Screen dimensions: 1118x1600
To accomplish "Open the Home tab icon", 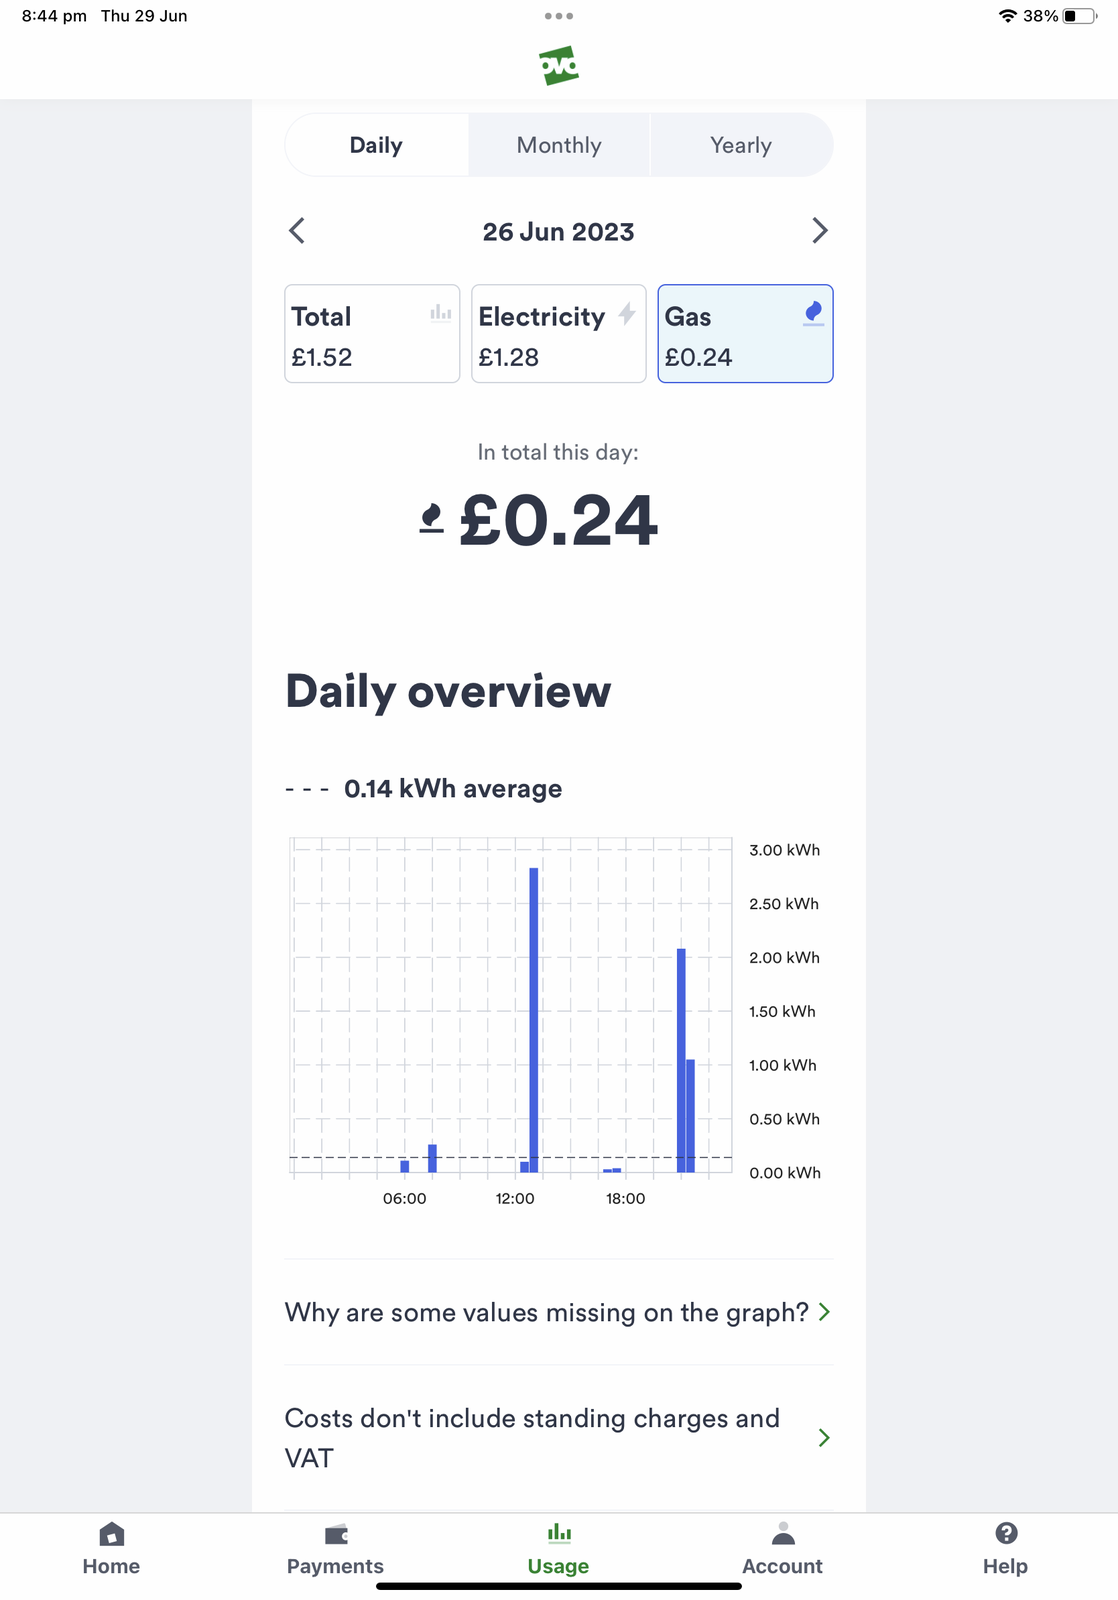I will pos(111,1534).
